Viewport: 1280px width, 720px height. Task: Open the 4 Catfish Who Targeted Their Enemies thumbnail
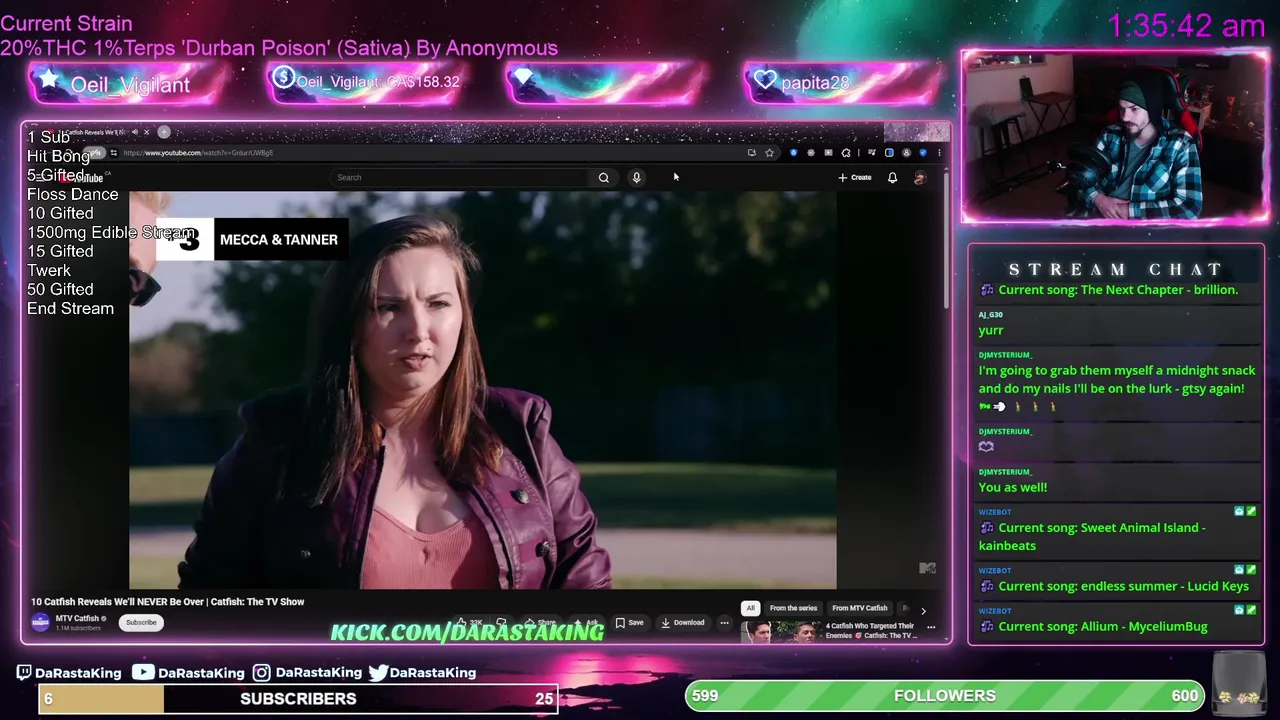(x=781, y=632)
